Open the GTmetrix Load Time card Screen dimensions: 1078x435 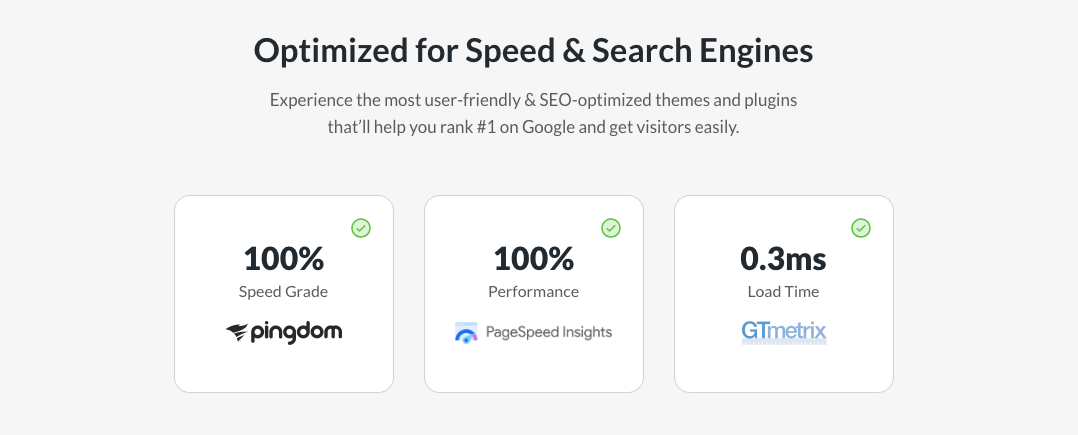(784, 294)
